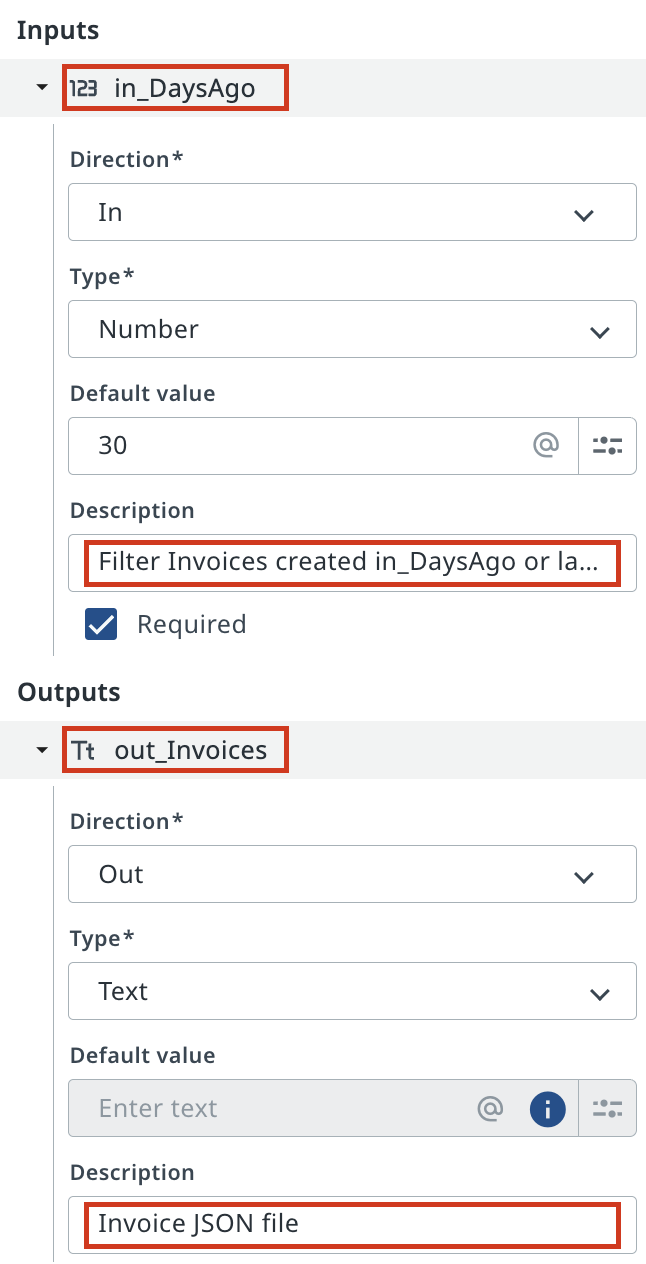Click the number type icon beside in_DaysAgo
646x1264 pixels.
[83, 88]
